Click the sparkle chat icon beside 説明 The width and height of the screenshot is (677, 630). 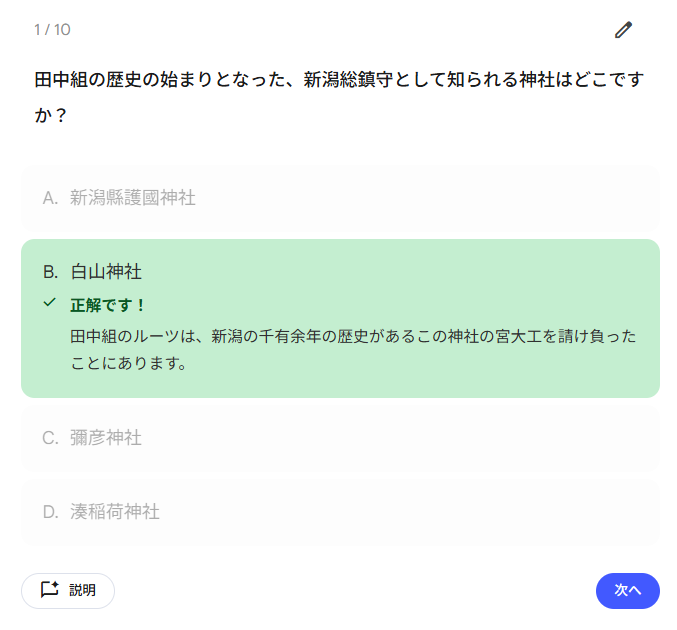point(49,590)
